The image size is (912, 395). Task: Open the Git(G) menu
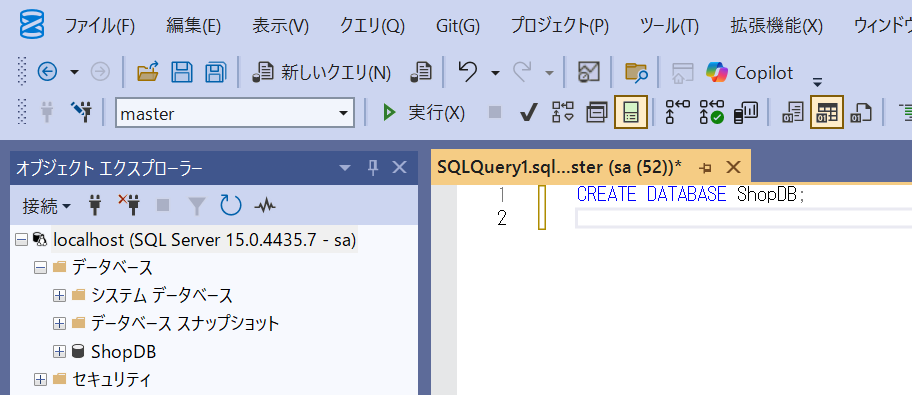click(x=458, y=26)
